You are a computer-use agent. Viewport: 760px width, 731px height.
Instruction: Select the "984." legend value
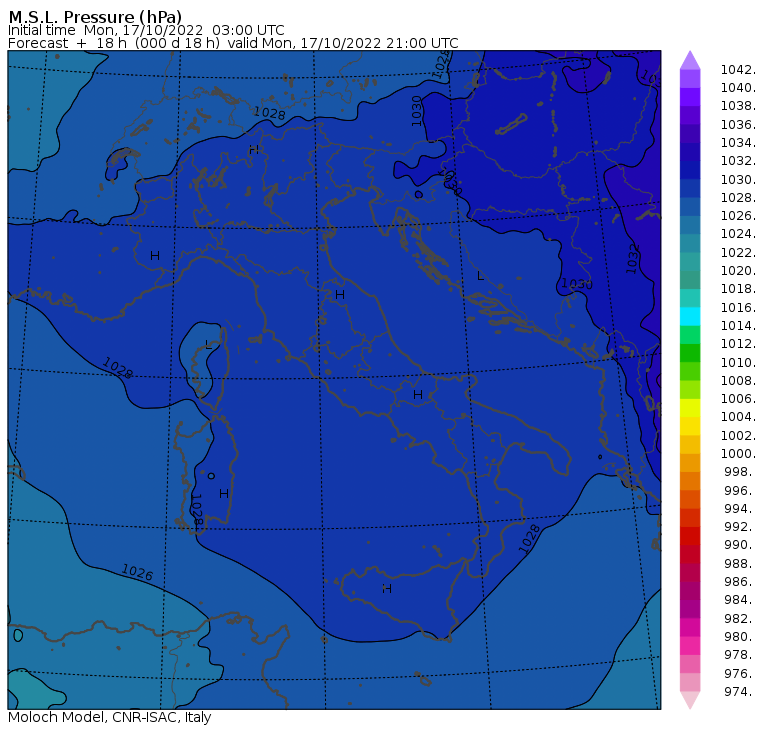click(739, 600)
